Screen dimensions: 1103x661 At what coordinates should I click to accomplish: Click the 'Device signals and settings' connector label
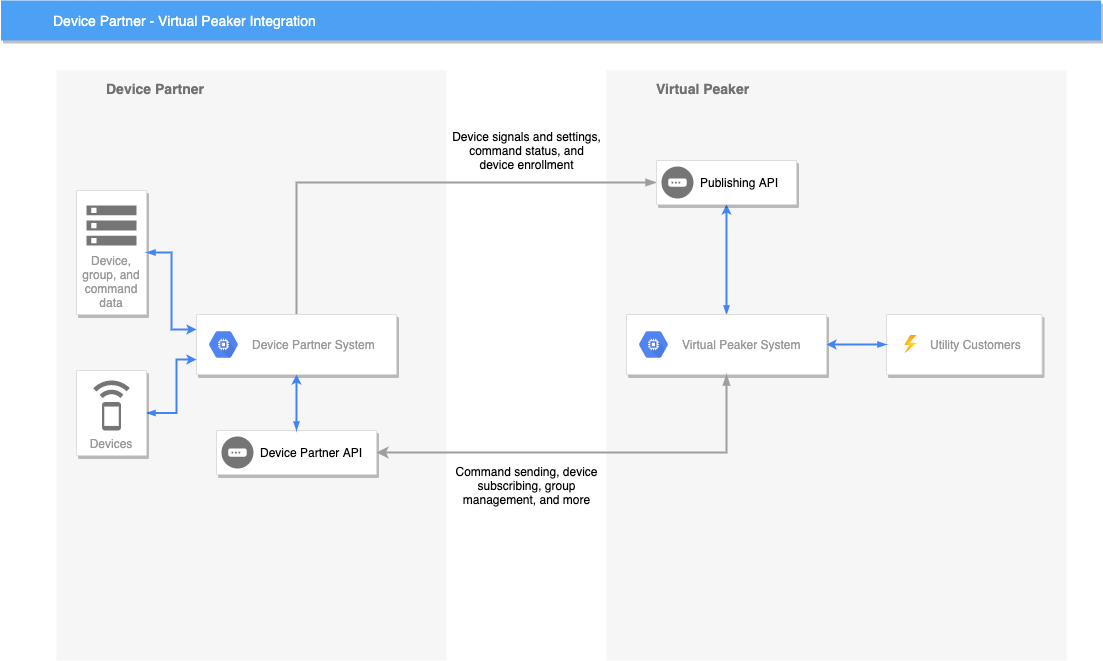526,150
